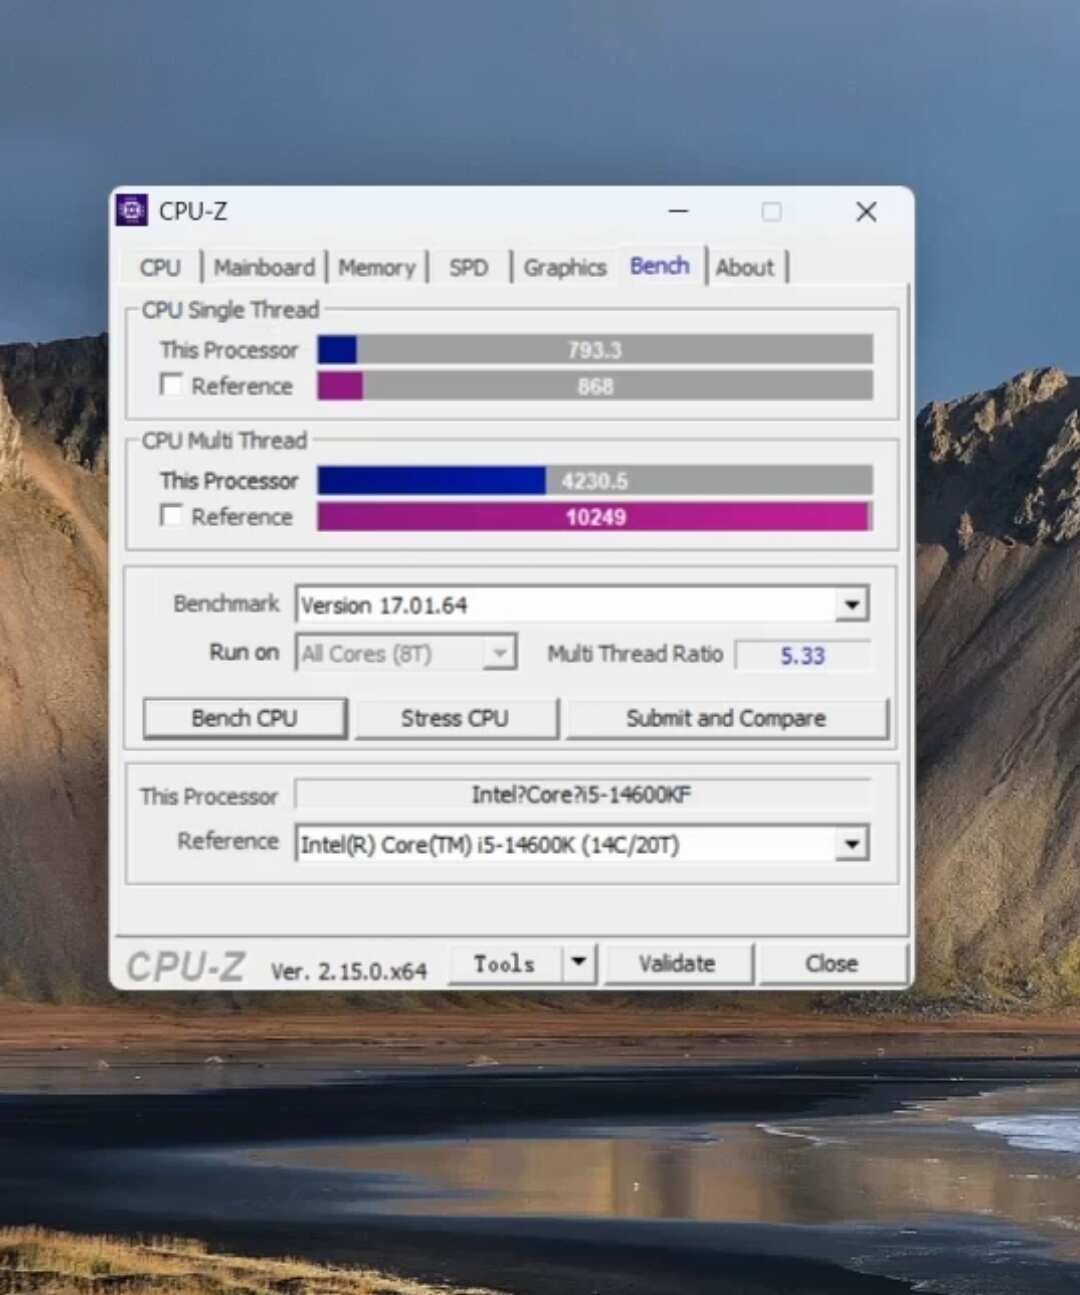Viewport: 1080px width, 1295px height.
Task: Switch to the Mainboard tab
Action: pyautogui.click(x=264, y=268)
